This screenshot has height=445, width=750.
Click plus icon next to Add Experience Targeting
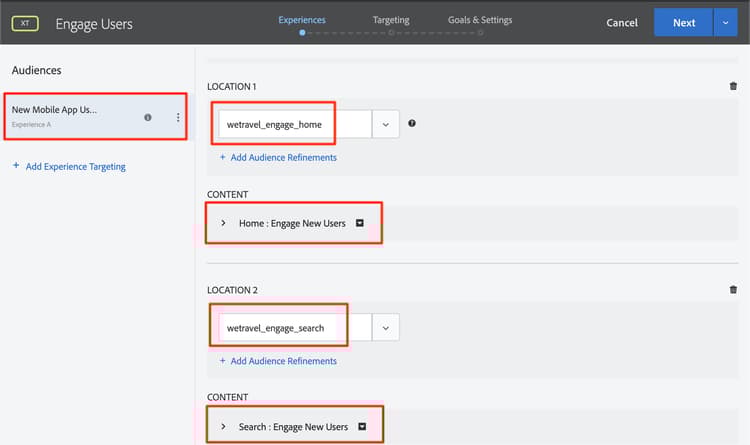tap(16, 166)
